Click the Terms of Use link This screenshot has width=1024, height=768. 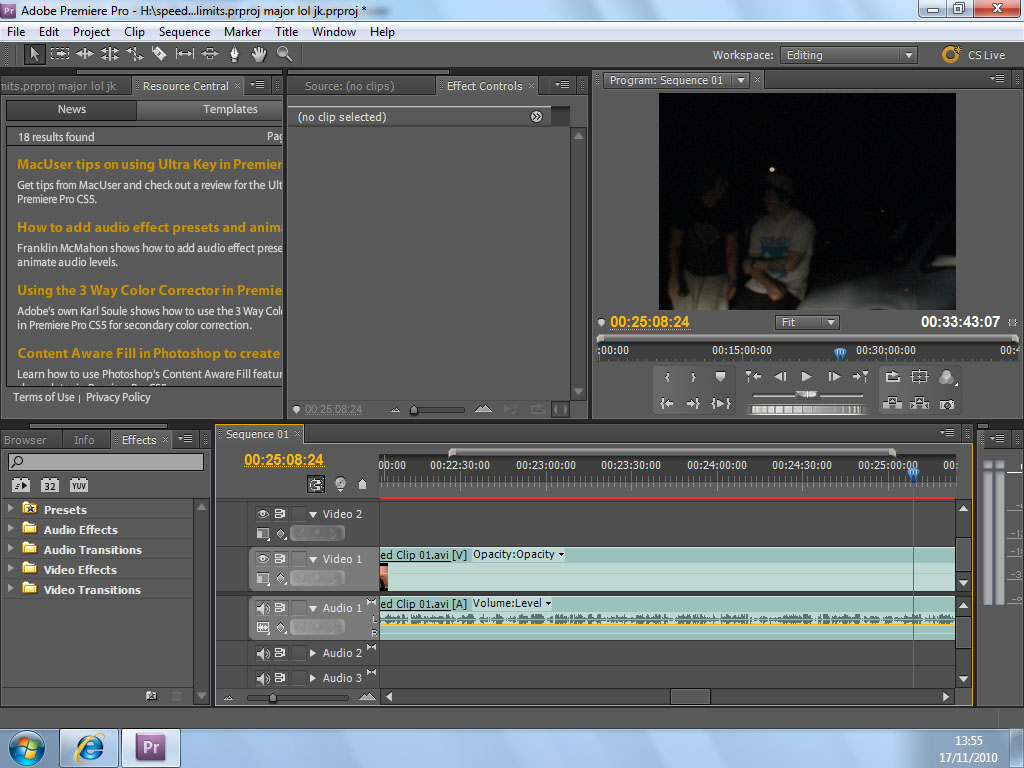[44, 397]
